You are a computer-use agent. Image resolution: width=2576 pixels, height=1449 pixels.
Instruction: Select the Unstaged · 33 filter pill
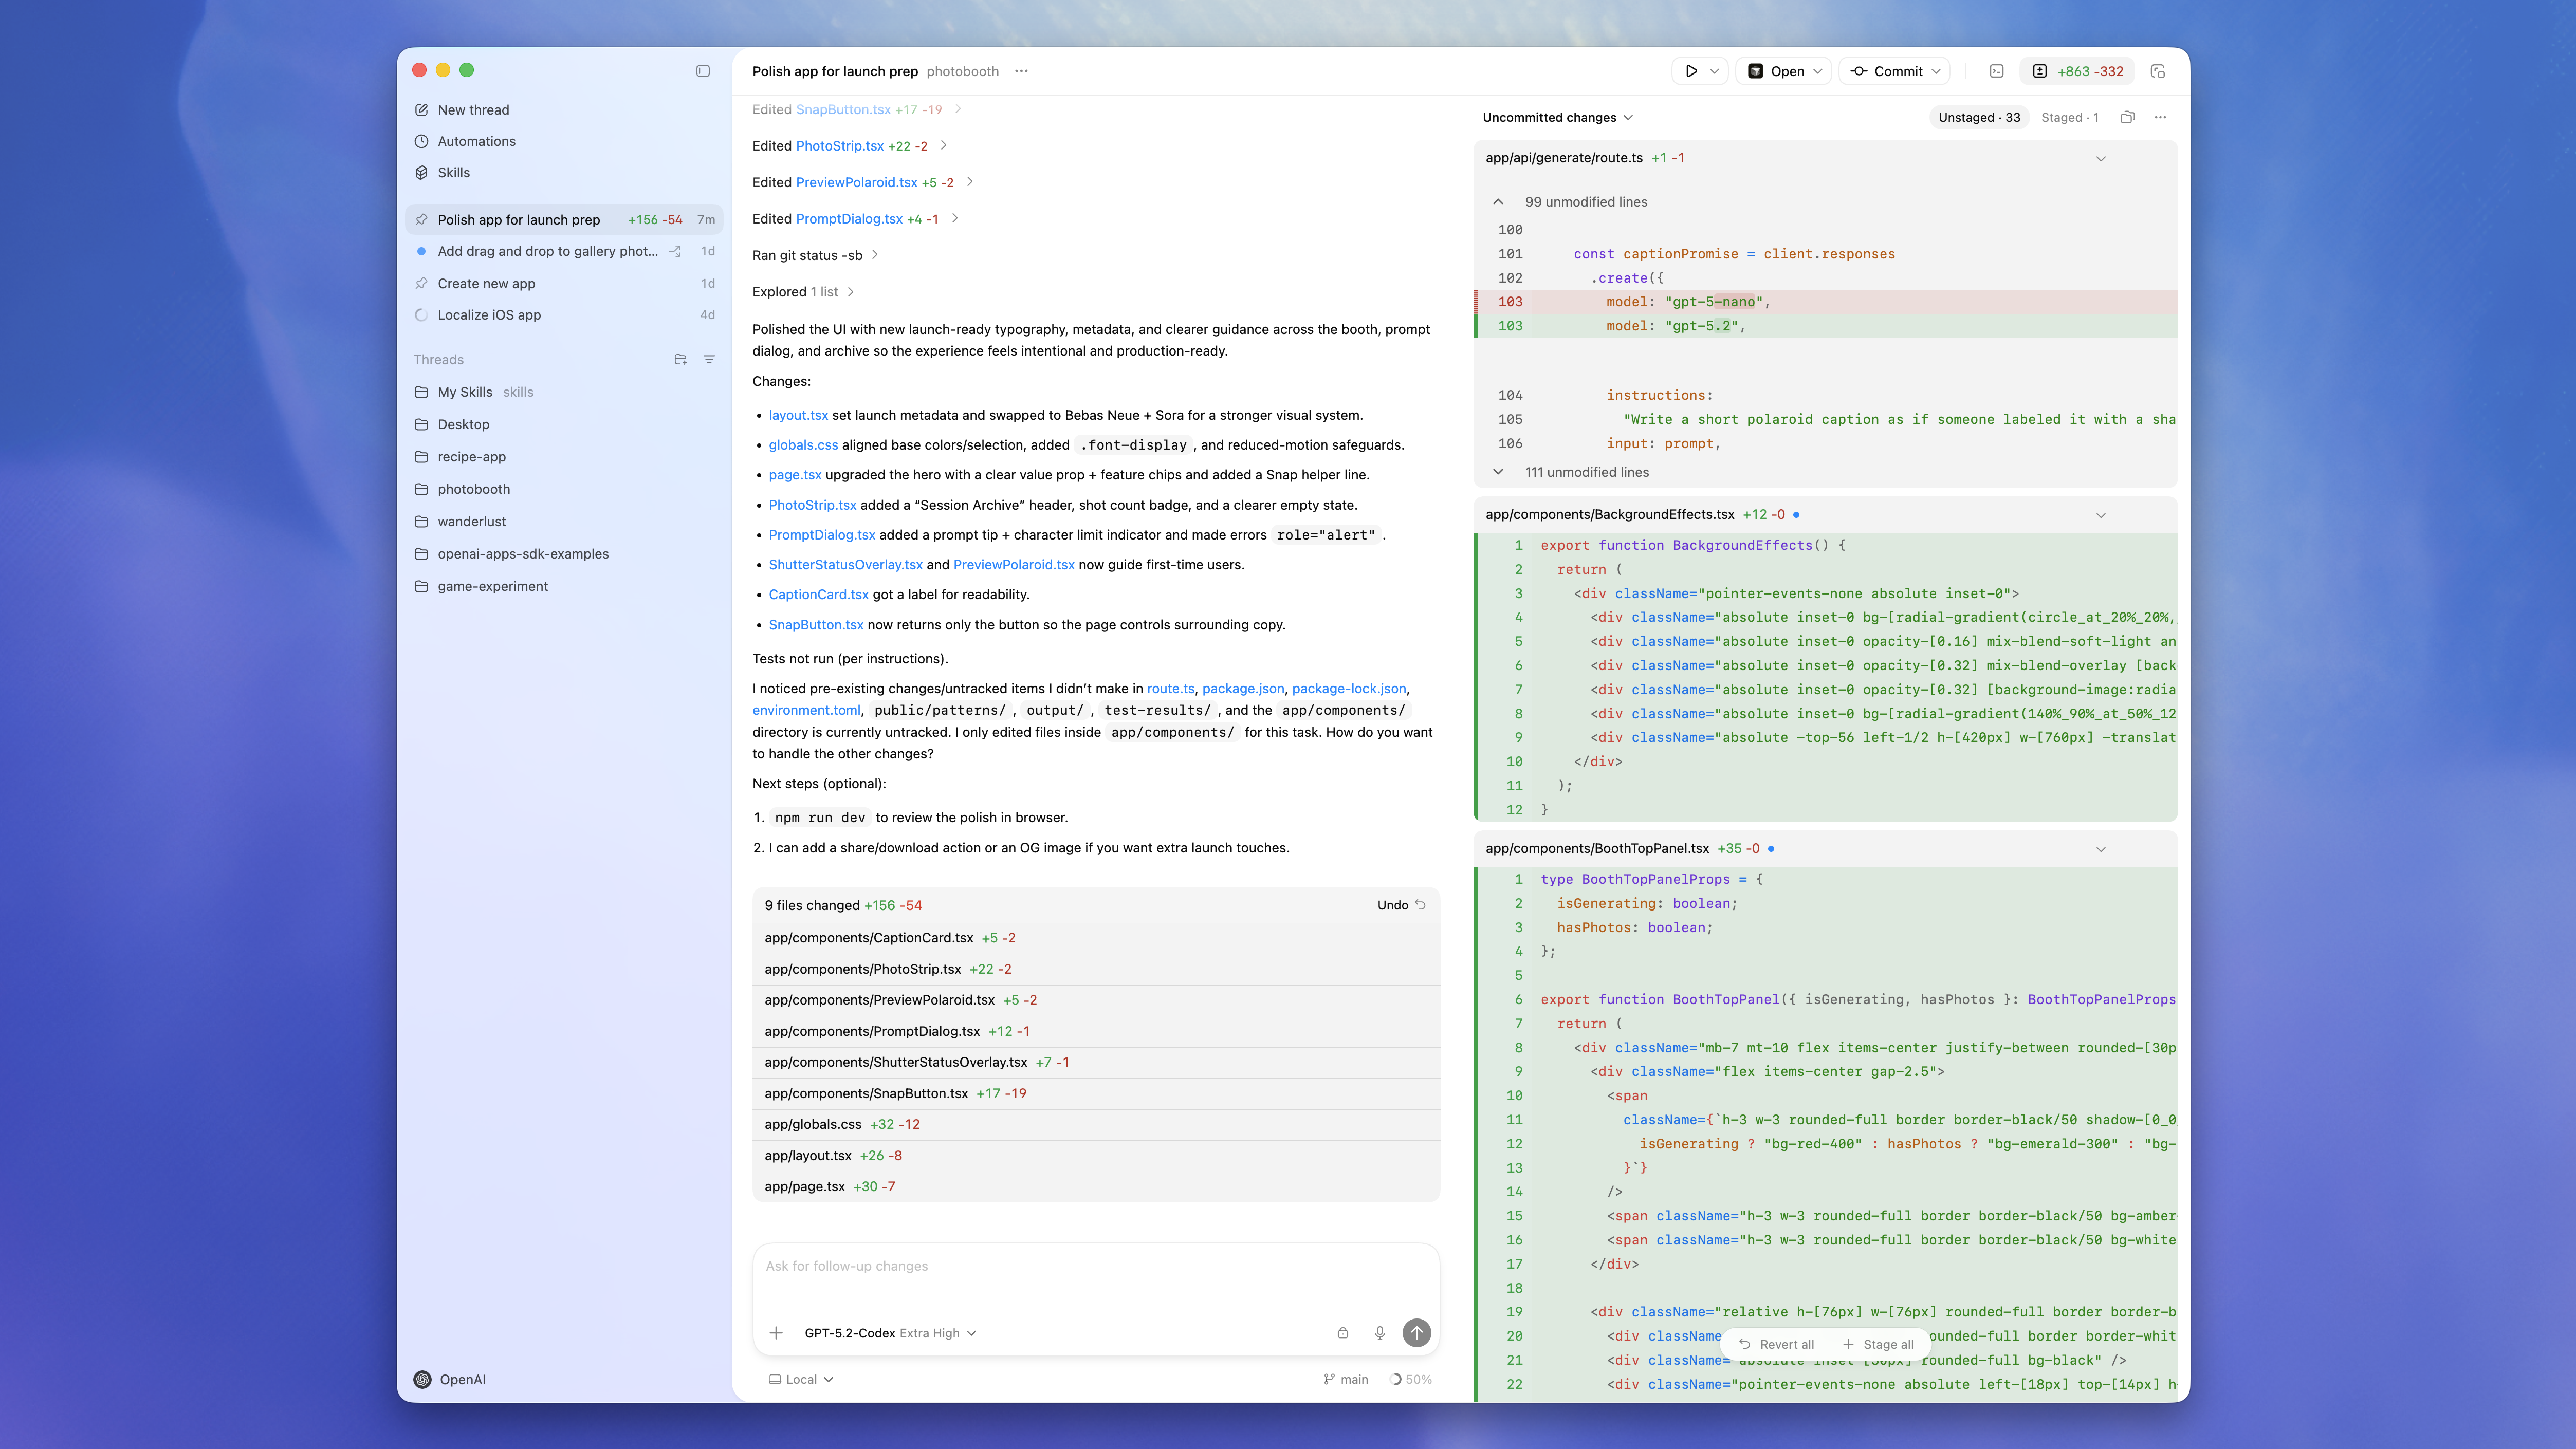tap(1978, 117)
